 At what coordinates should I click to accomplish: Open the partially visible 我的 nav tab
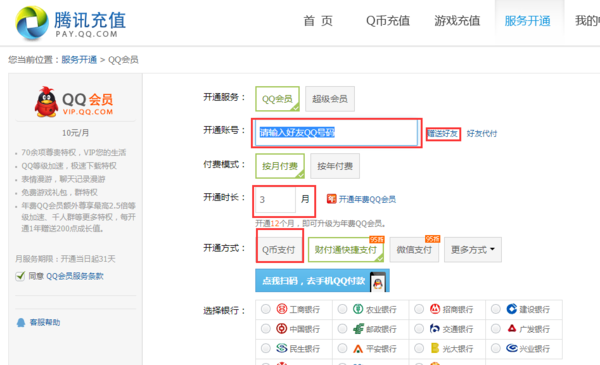(587, 21)
